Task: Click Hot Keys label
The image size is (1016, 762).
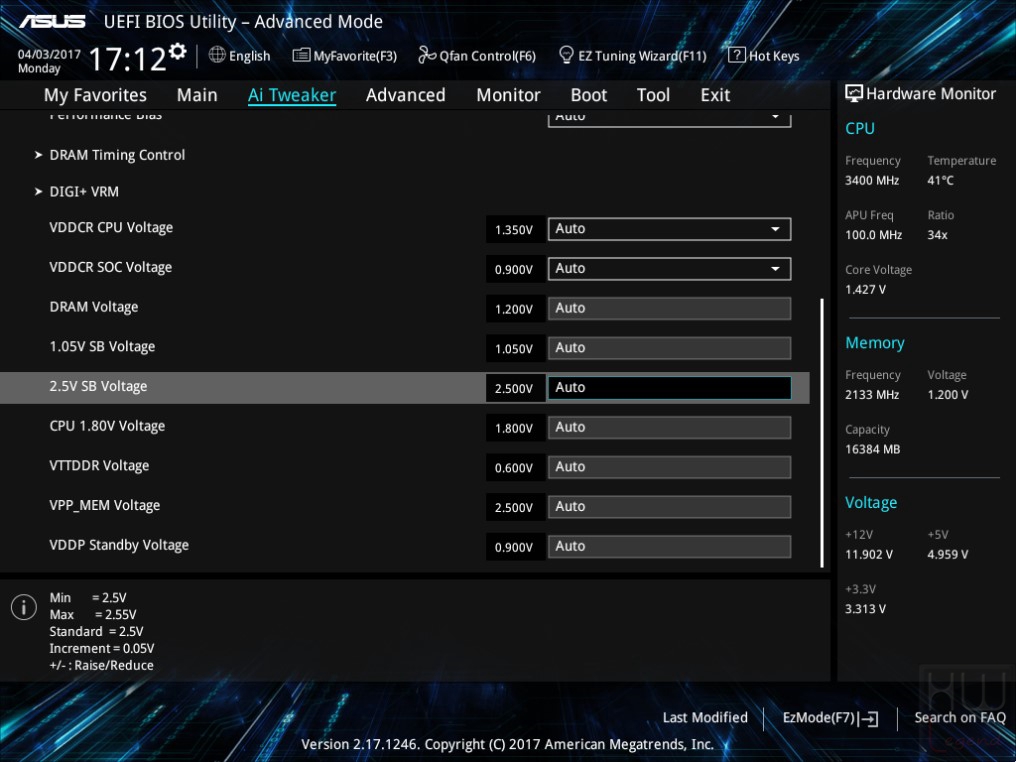Action: coord(774,56)
